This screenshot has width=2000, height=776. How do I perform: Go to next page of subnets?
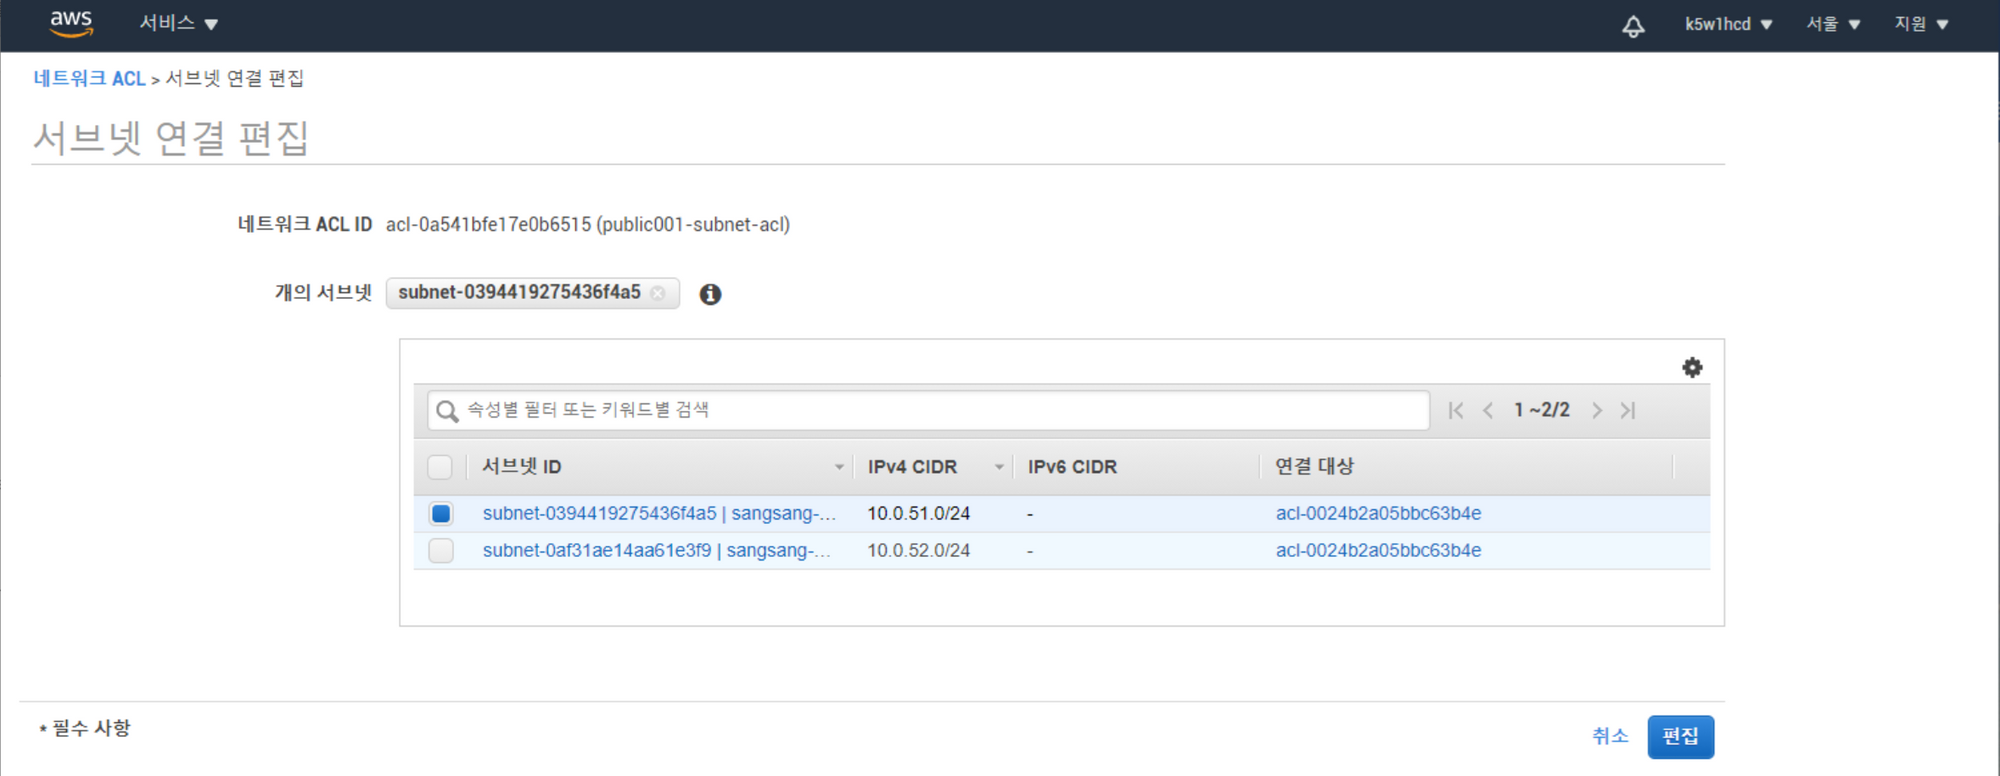[1597, 410]
